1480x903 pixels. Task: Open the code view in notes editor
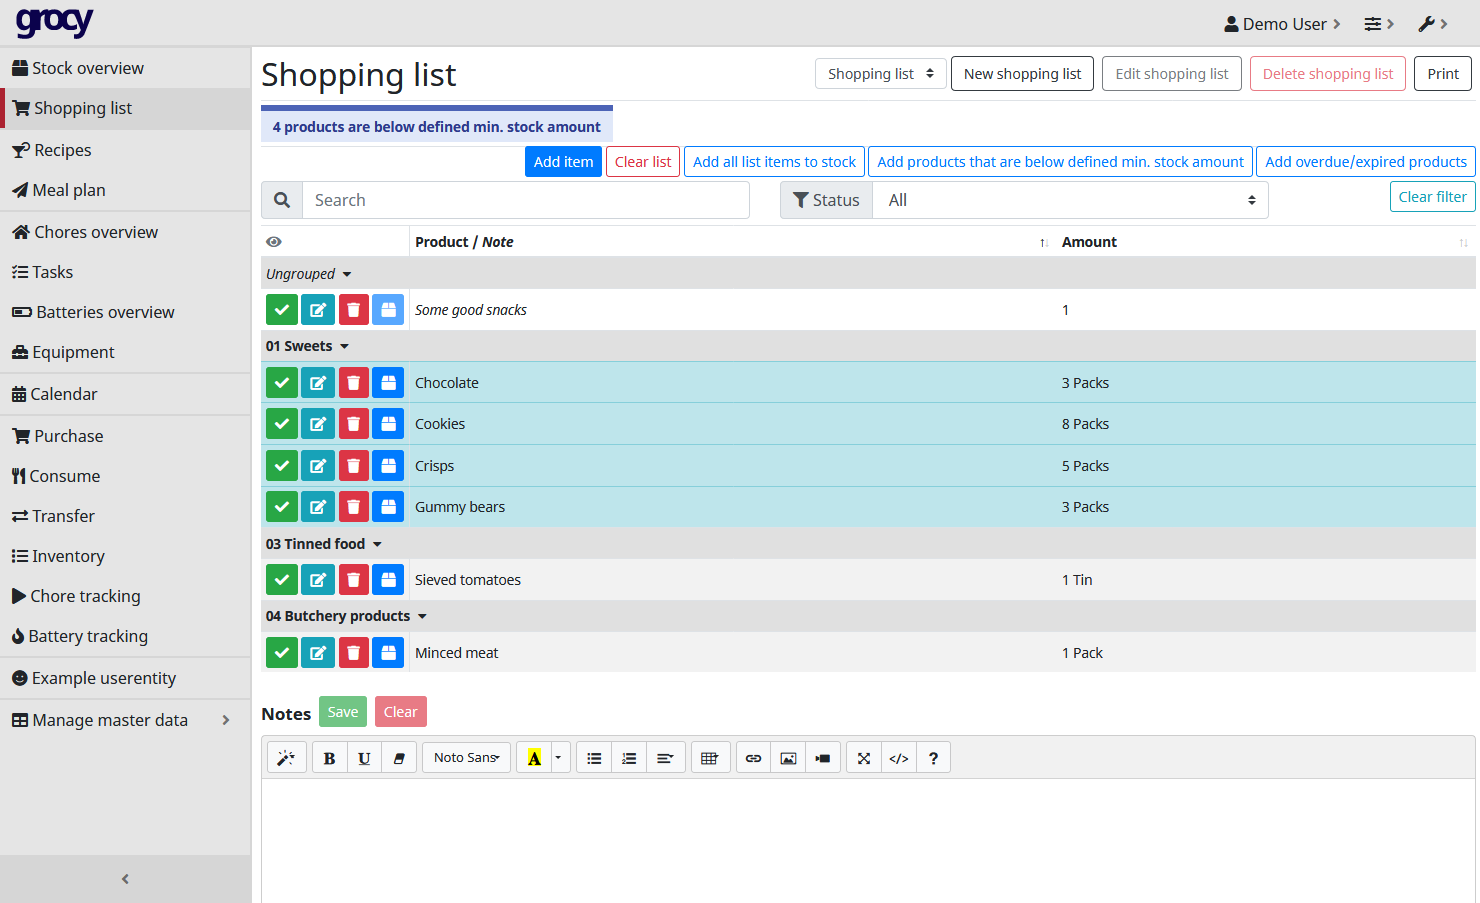pyautogui.click(x=899, y=758)
